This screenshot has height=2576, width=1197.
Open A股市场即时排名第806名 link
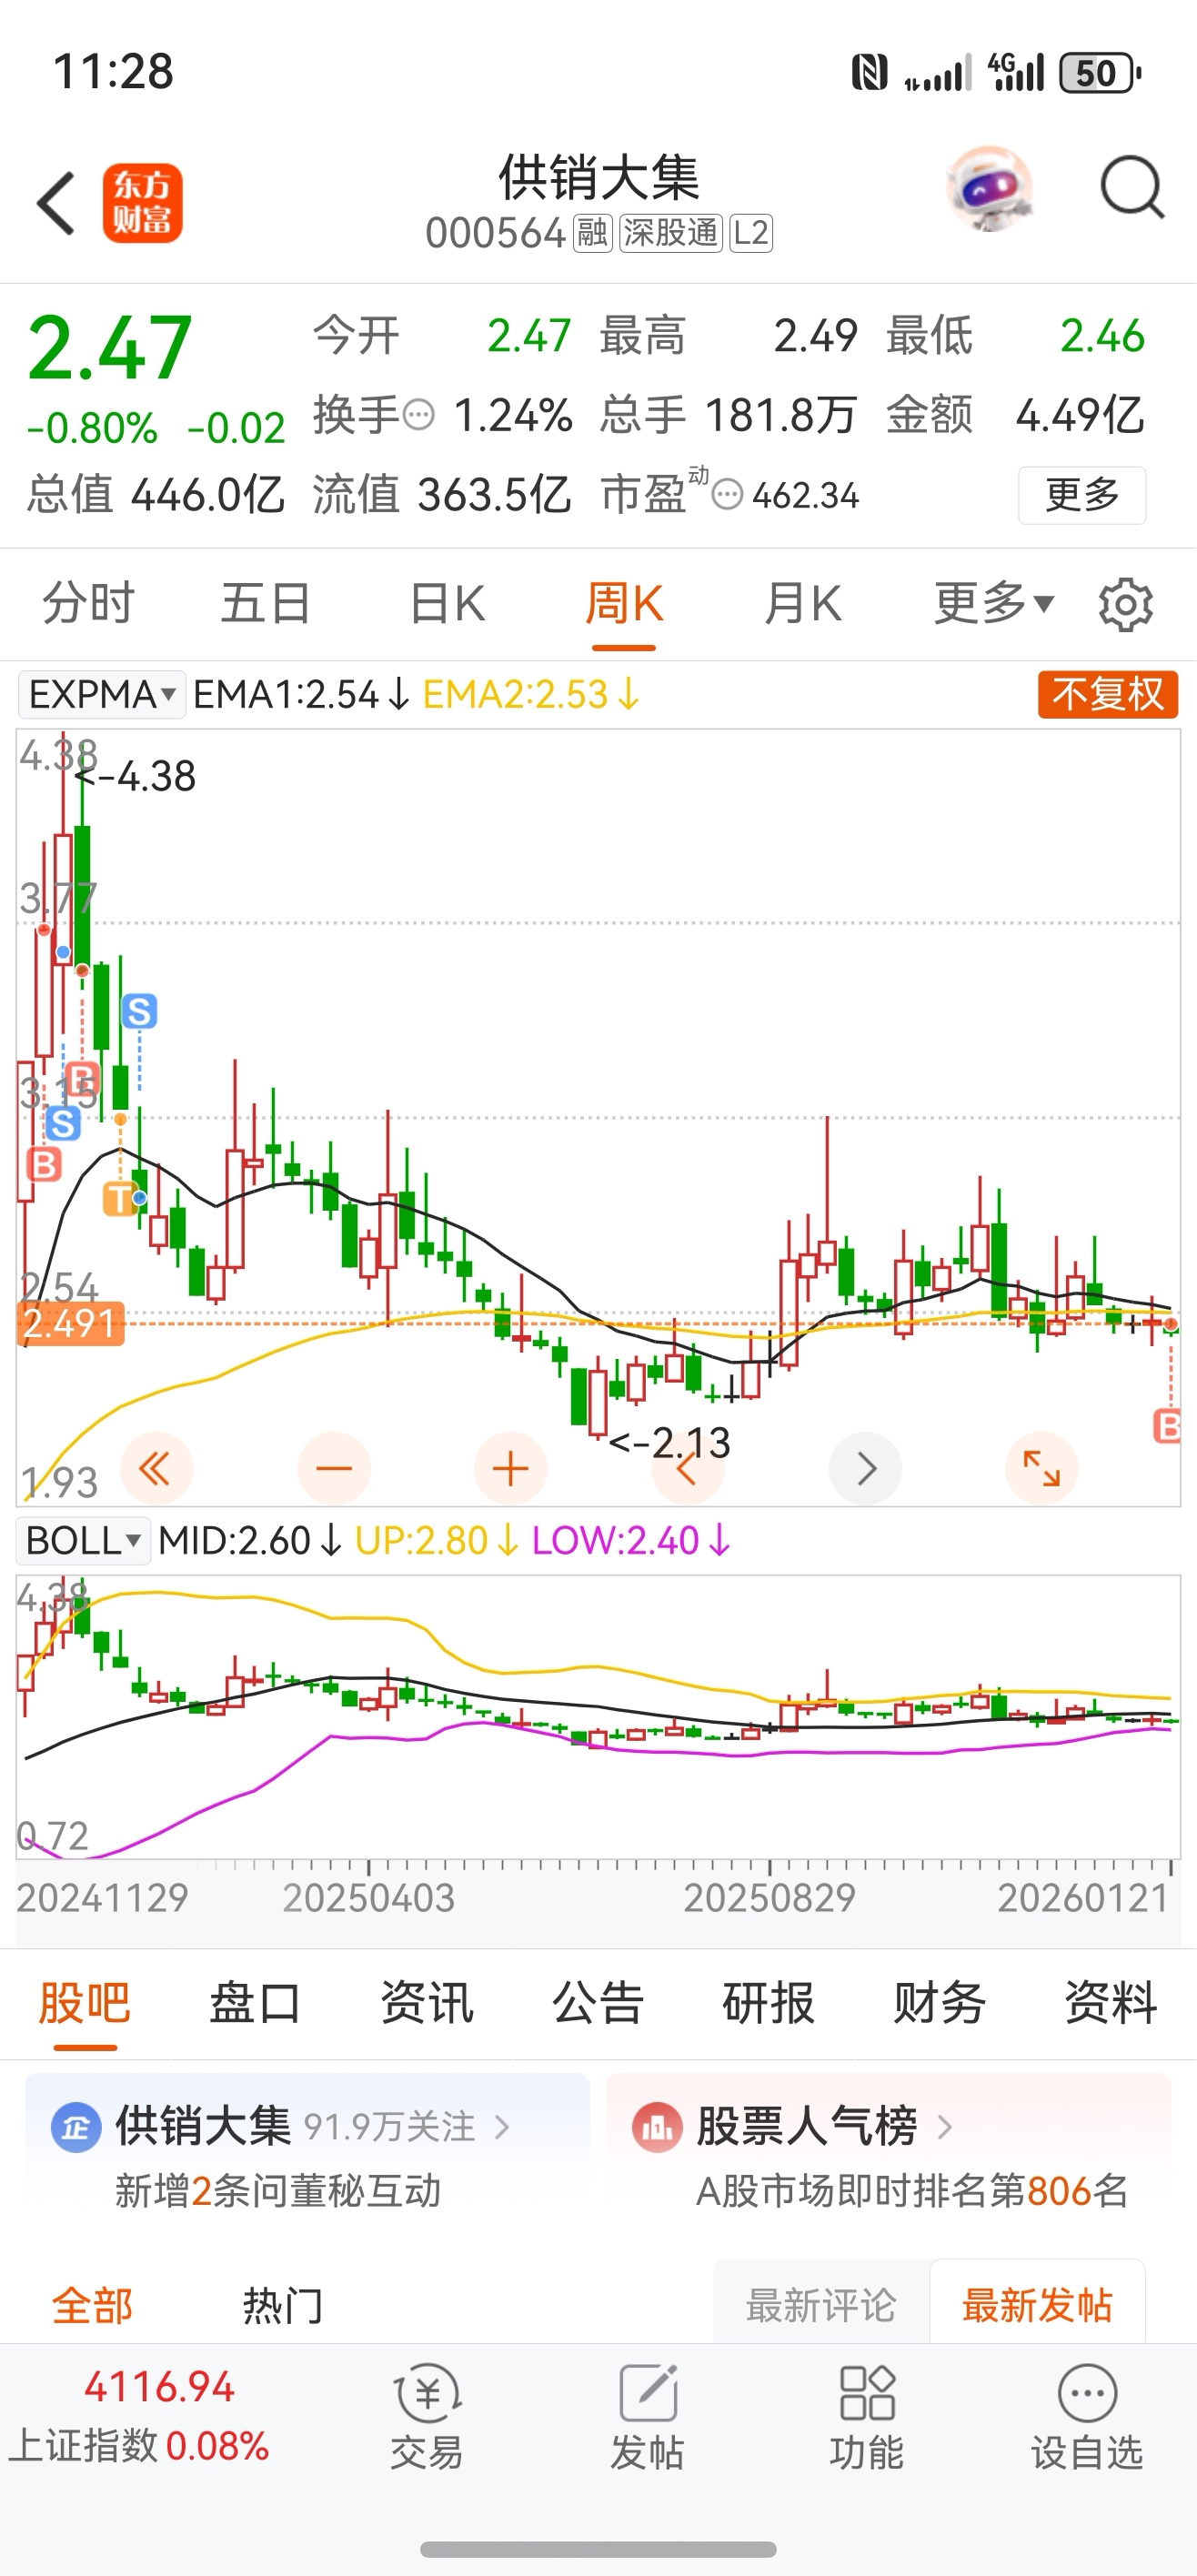pyautogui.click(x=912, y=2191)
